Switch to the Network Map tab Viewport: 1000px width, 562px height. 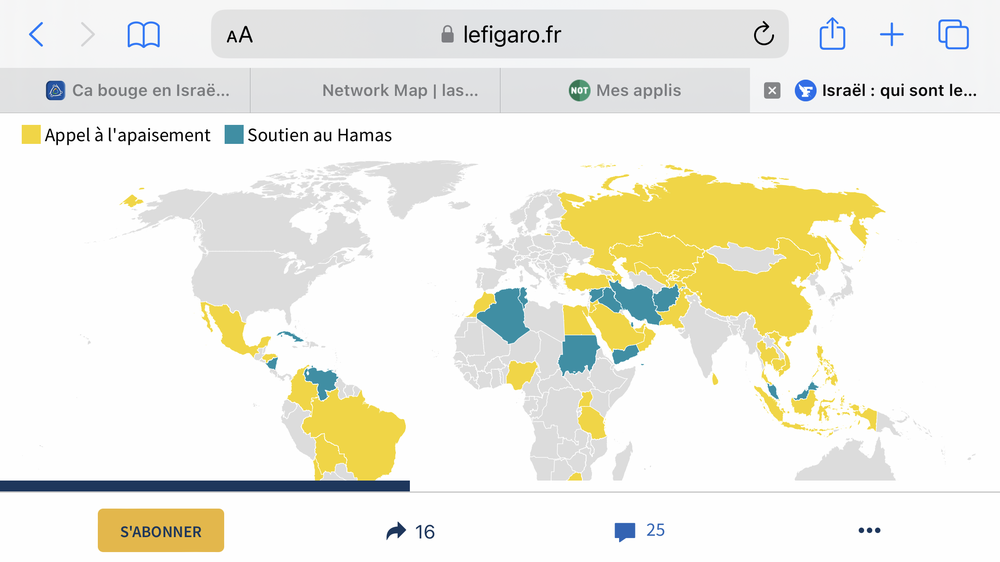(x=399, y=91)
